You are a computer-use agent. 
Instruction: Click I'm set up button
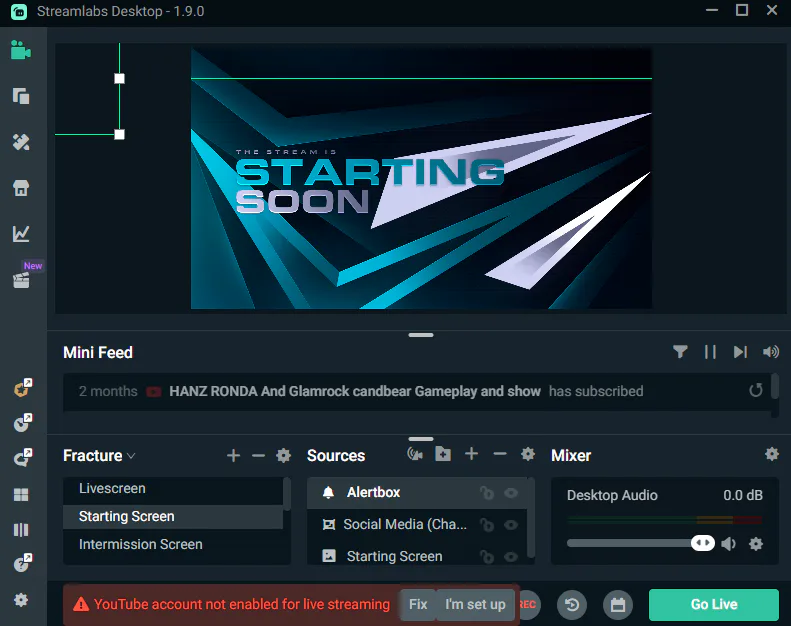[x=475, y=604]
